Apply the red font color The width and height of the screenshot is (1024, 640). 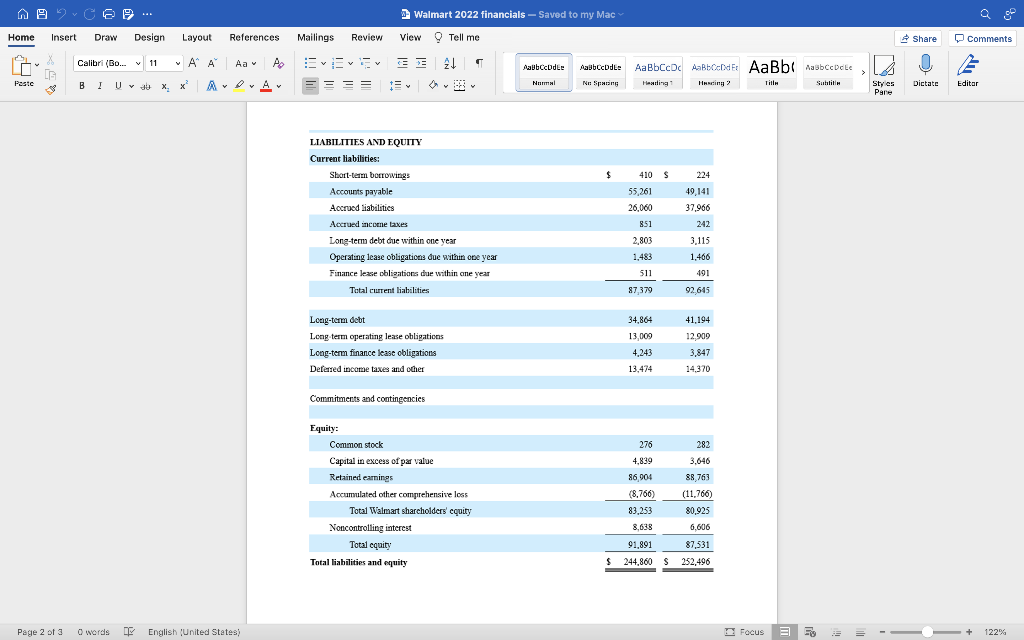point(266,86)
